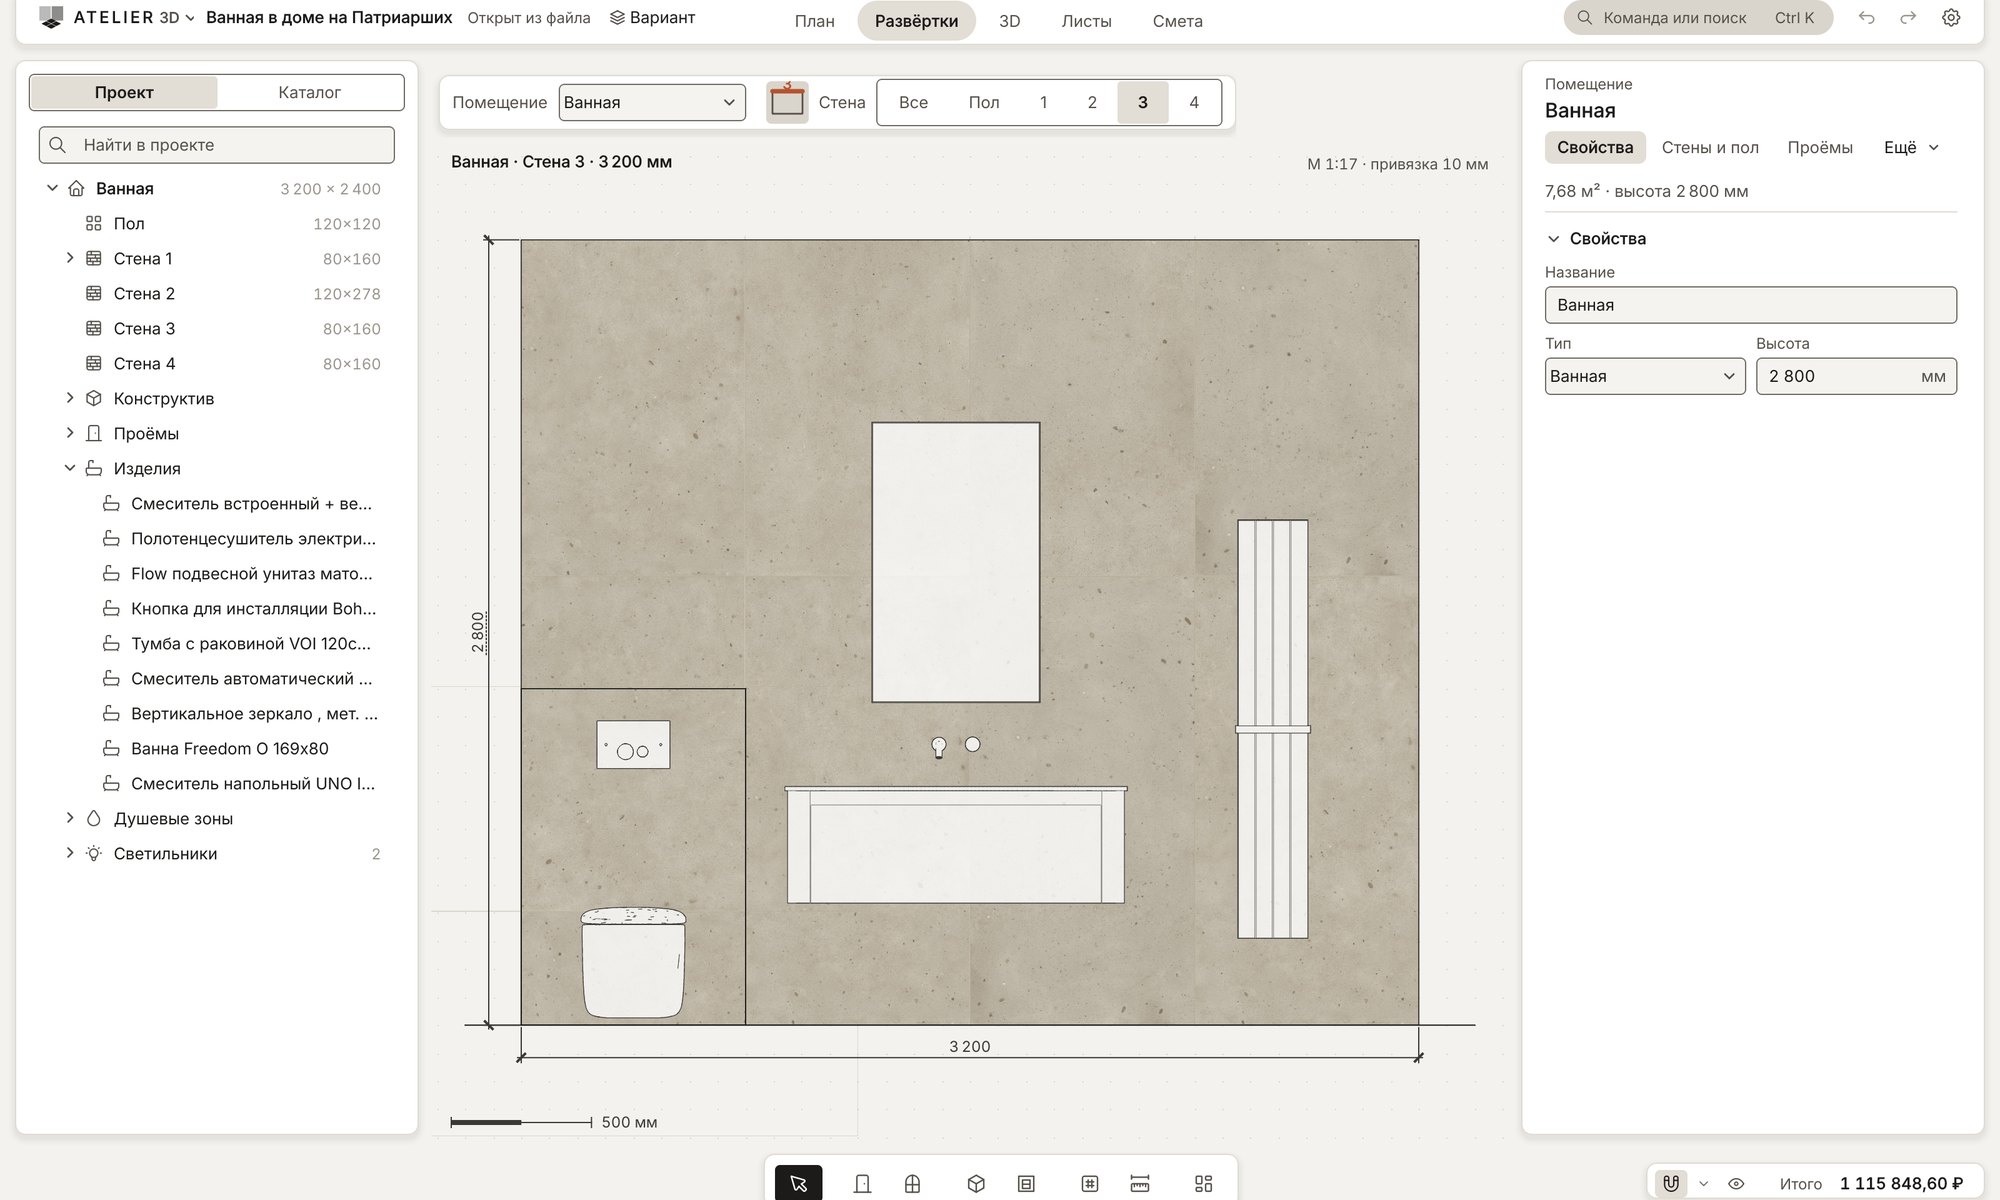Switch to wall 1 segment

tap(1043, 102)
